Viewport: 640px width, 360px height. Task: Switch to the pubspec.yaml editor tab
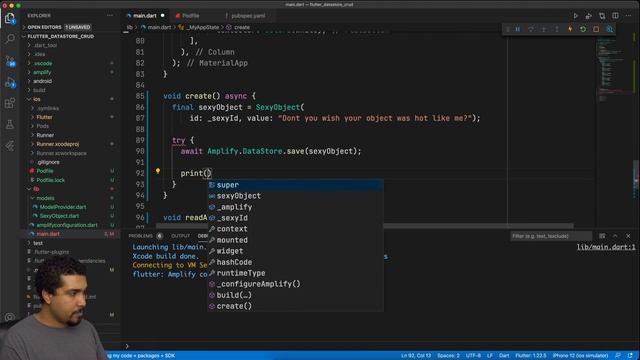point(248,16)
